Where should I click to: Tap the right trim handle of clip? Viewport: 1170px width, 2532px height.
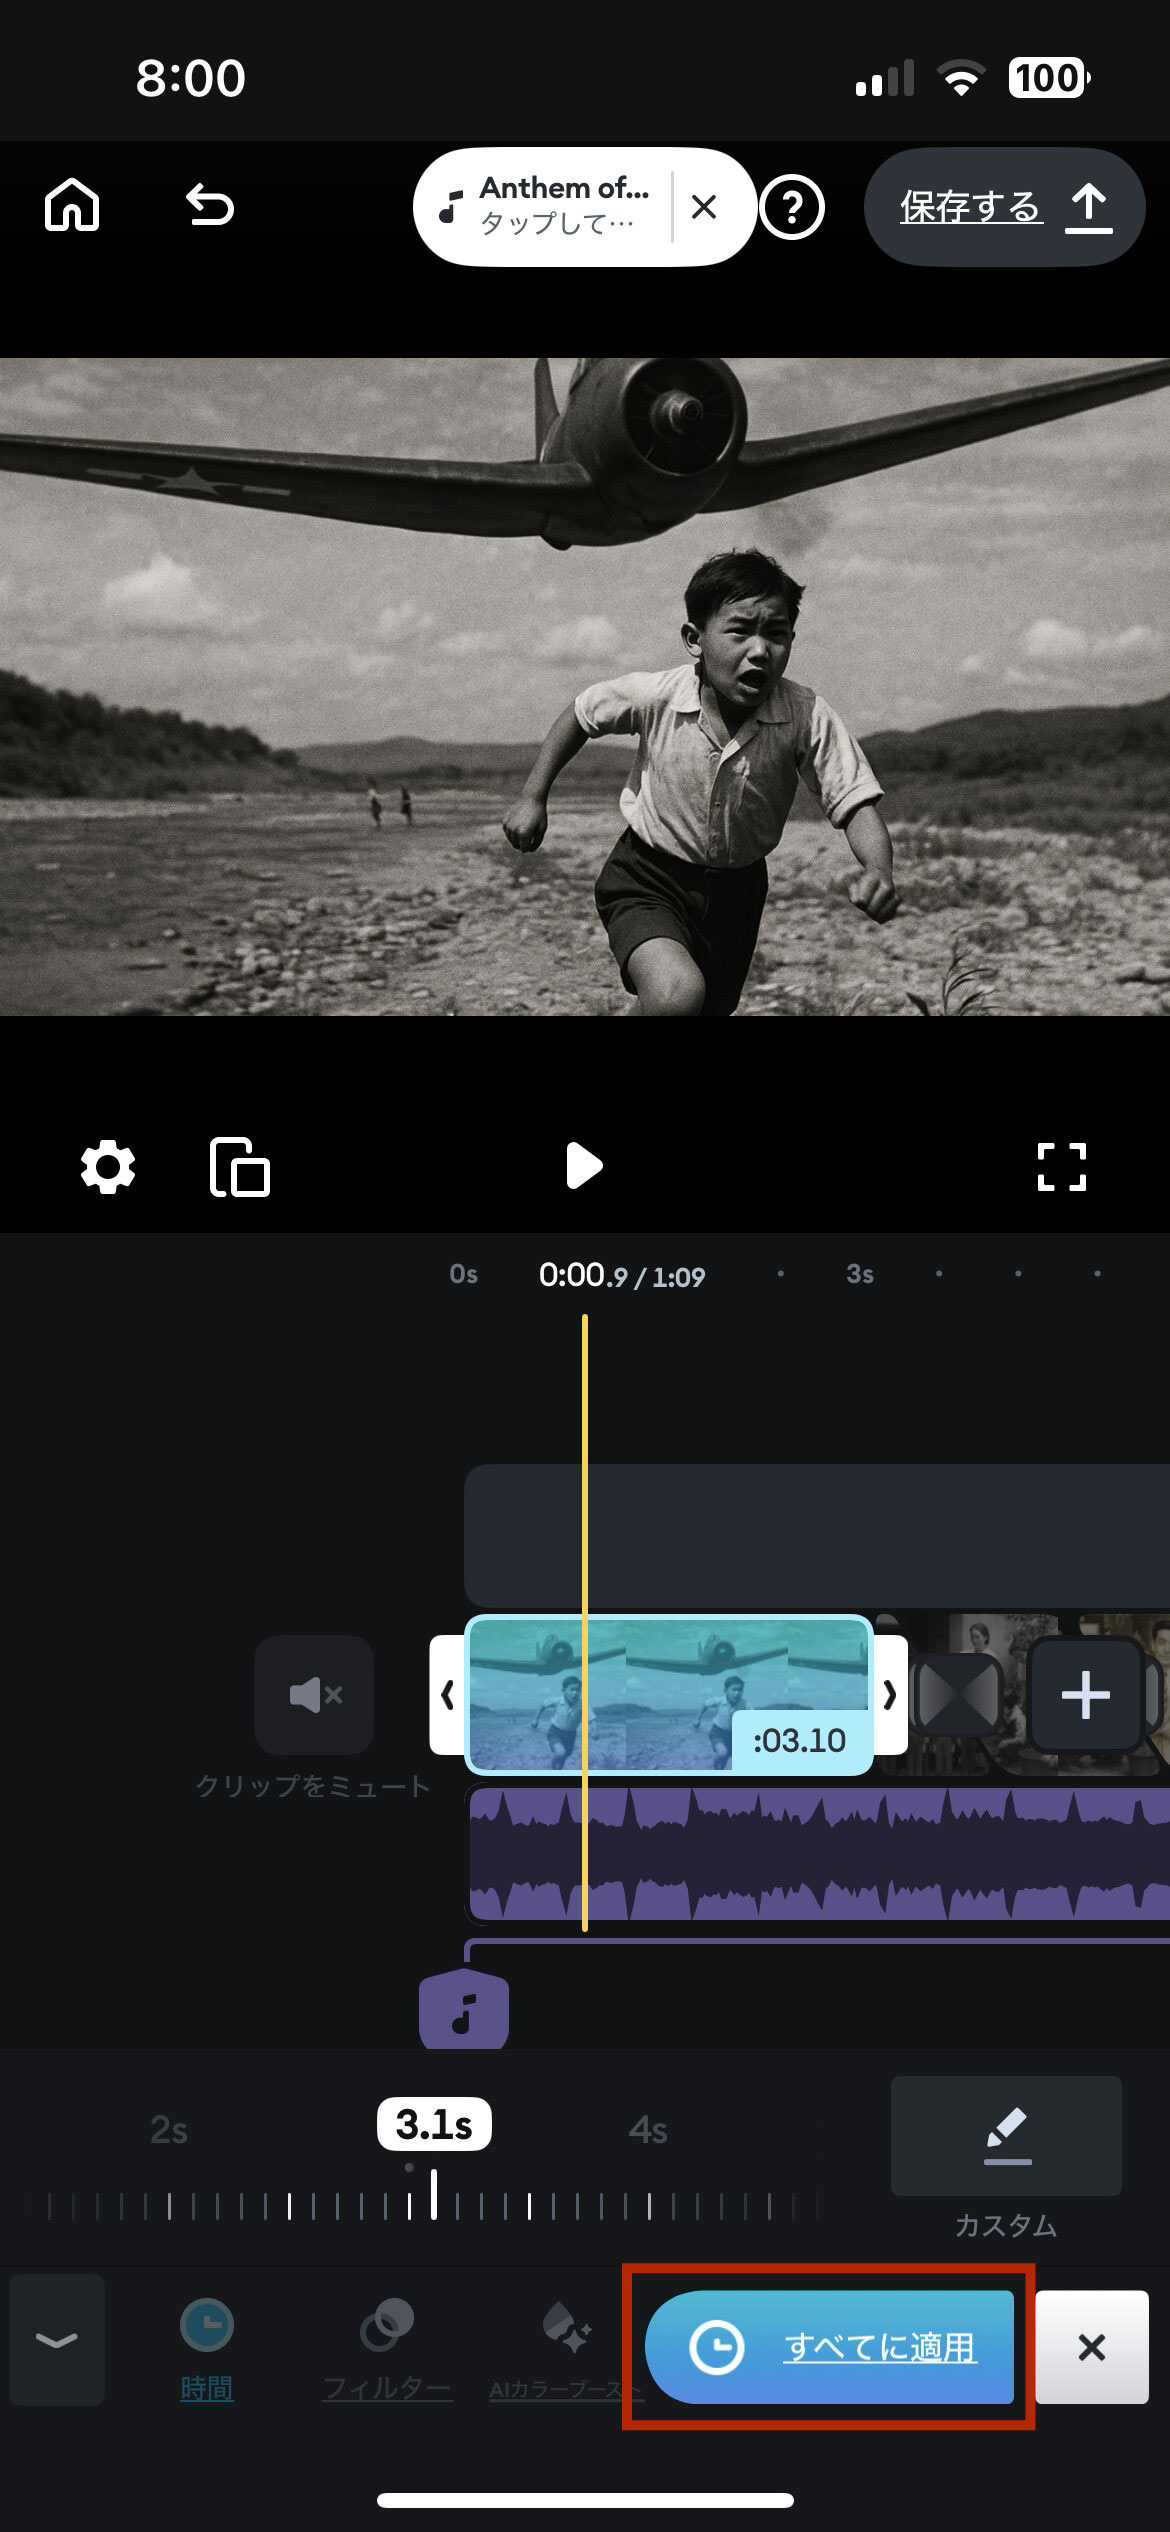pyautogui.click(x=890, y=1695)
